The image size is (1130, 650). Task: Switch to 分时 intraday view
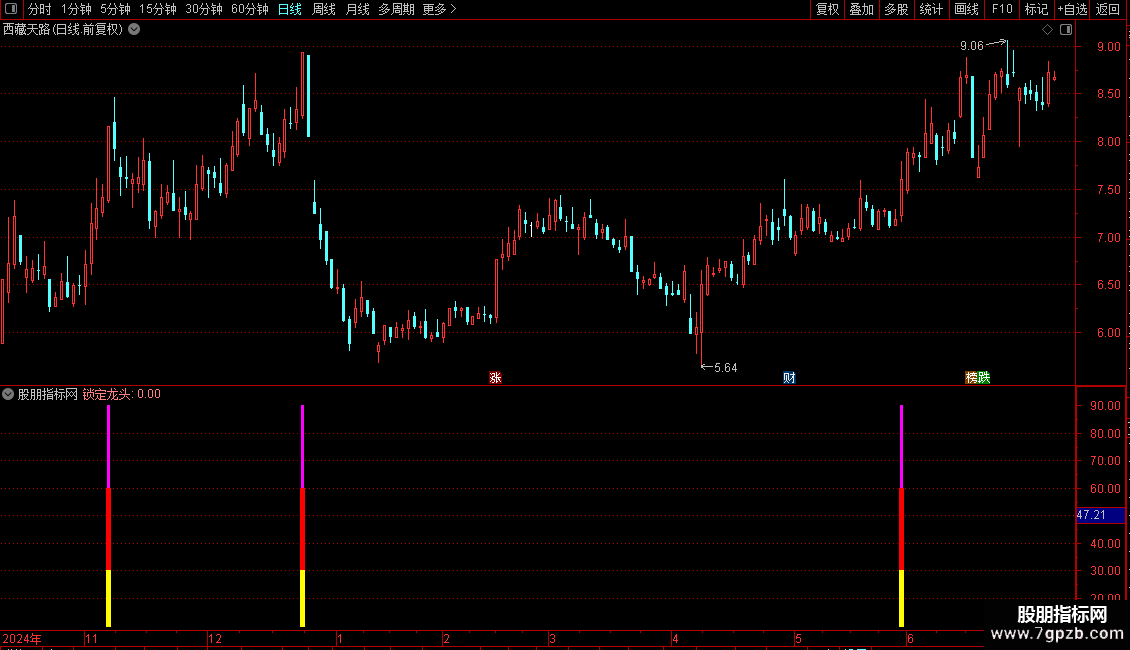(x=40, y=9)
